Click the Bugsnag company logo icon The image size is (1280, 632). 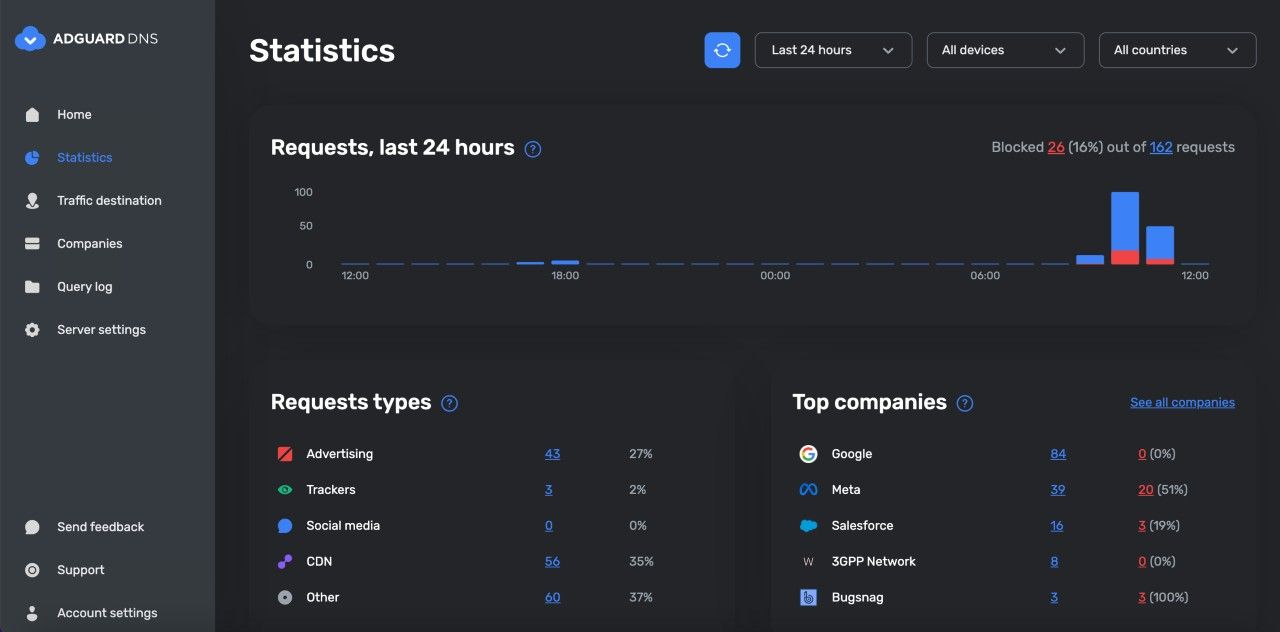(808, 598)
